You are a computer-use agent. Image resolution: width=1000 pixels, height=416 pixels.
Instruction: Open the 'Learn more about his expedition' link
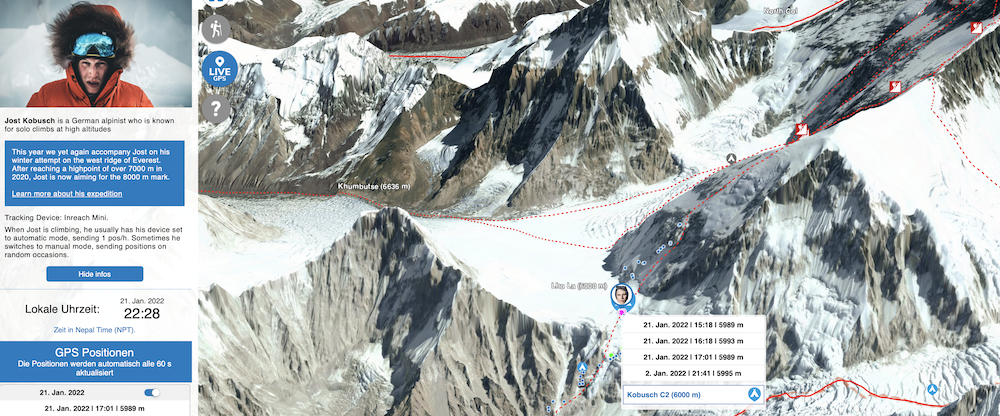click(x=67, y=193)
